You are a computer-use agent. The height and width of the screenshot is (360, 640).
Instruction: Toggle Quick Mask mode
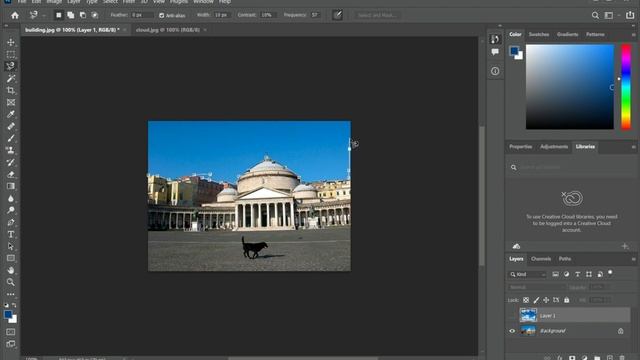[x=11, y=332]
